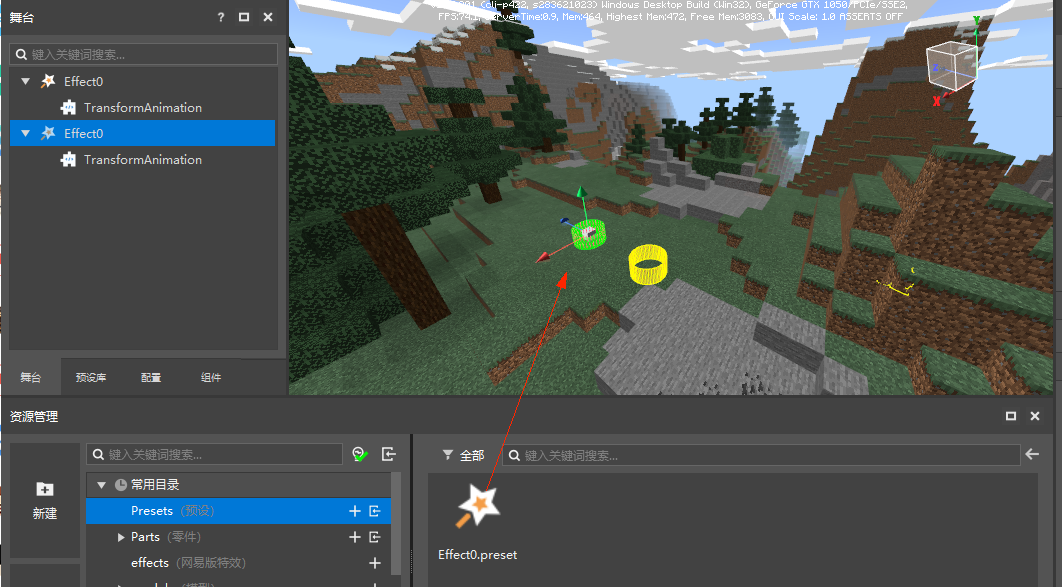The height and width of the screenshot is (587, 1062).
Task: Click the highlighted Effect0 star wand icon
Action: [x=48, y=133]
